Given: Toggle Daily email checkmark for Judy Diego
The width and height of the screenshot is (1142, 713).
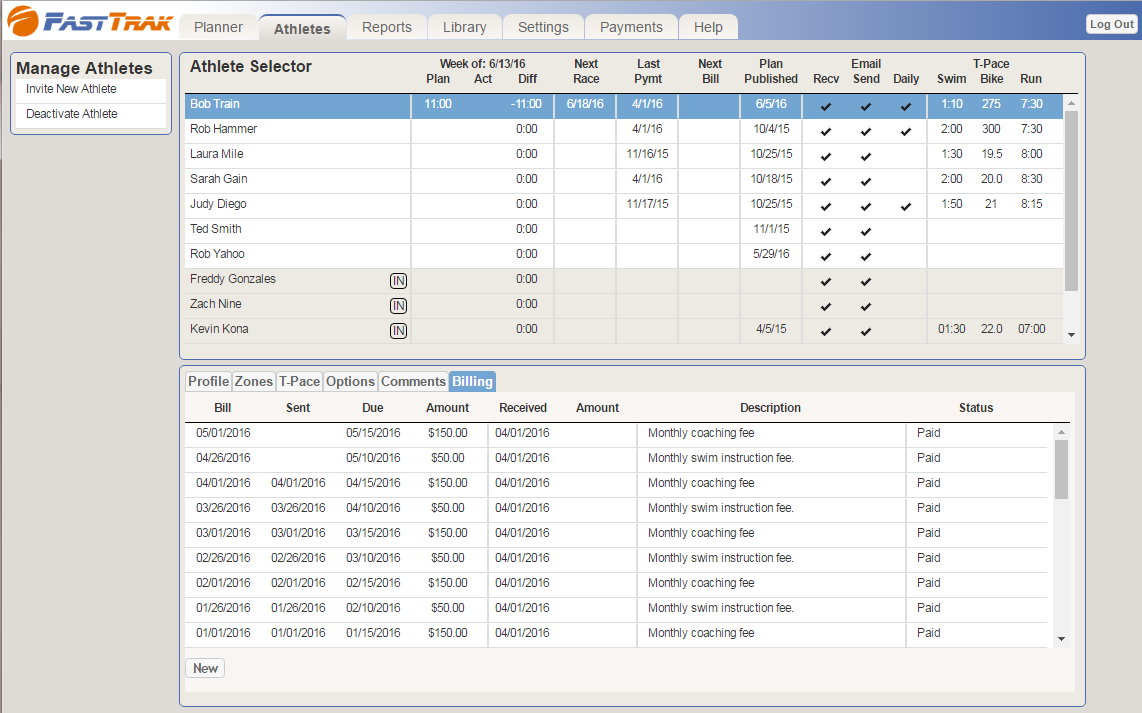Looking at the screenshot, I should (906, 206).
